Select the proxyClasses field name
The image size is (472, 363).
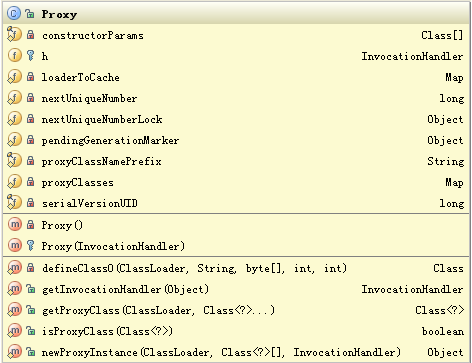tap(78, 183)
